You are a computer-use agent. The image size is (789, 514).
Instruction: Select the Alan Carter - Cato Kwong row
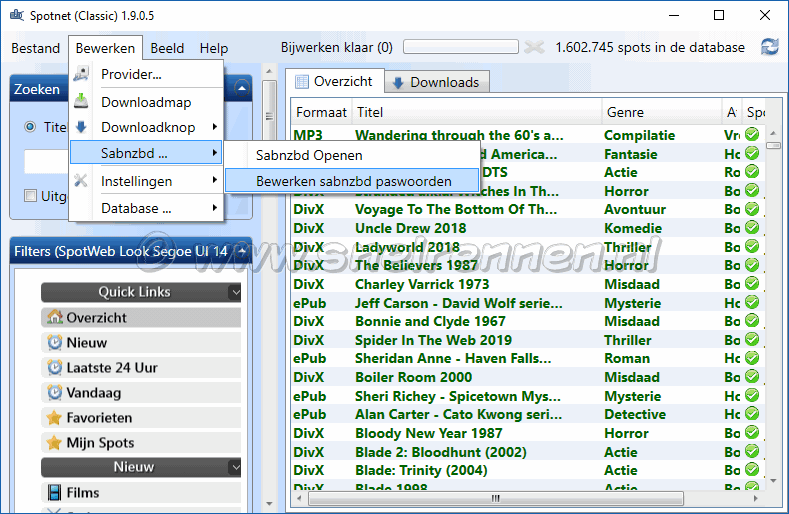pos(526,414)
